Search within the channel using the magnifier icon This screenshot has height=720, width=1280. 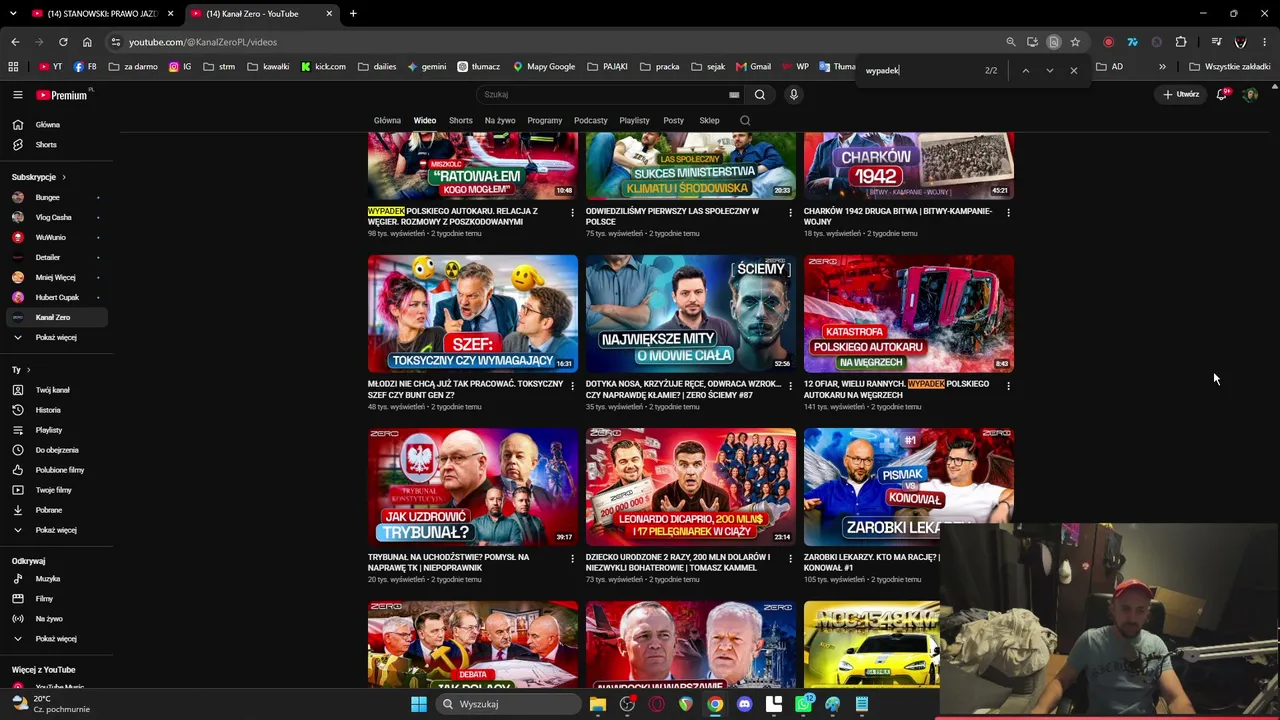tap(745, 121)
